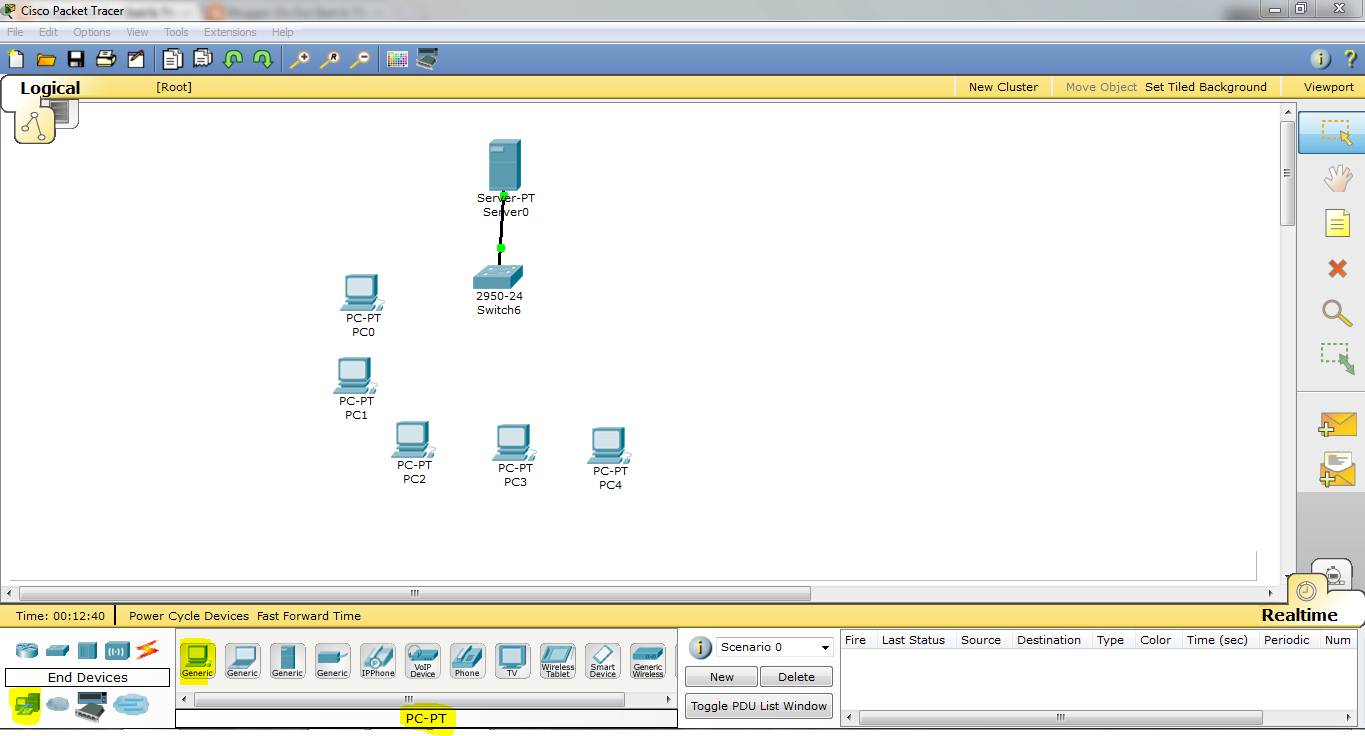Screen dimensions: 1365x736
Task: Click the New file icon in toolbar
Action: (x=16, y=59)
